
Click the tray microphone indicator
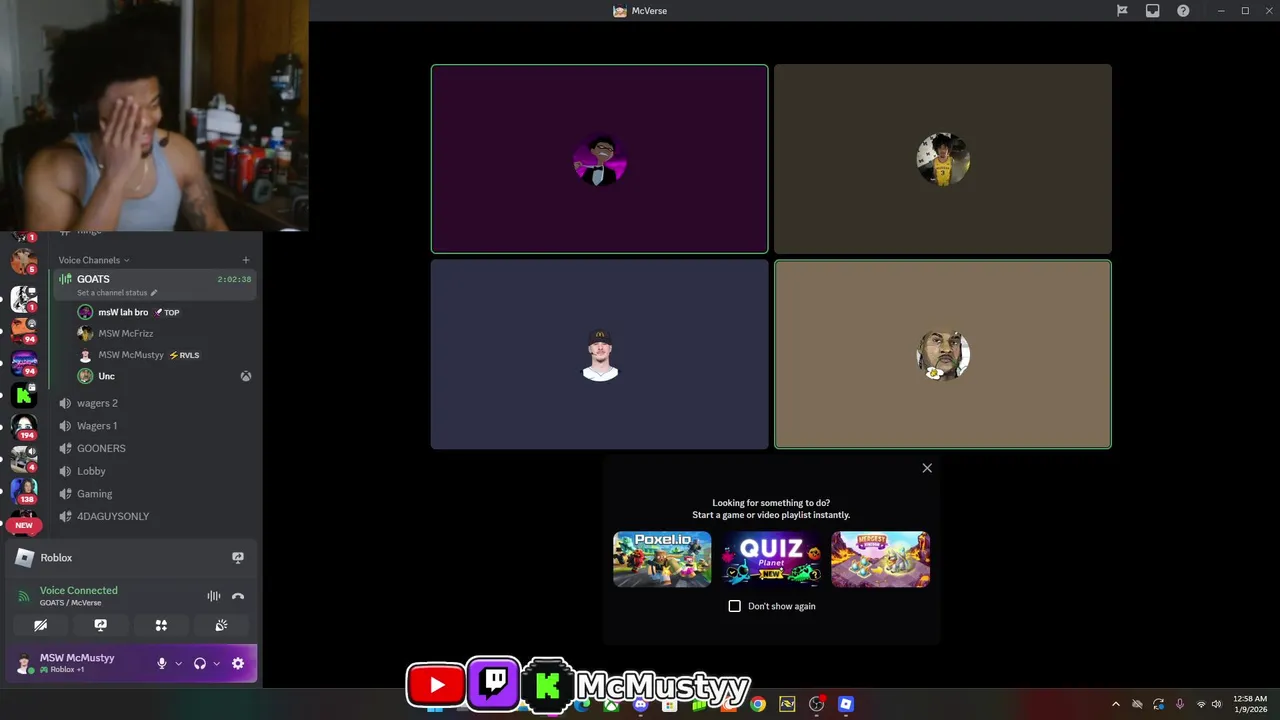[1180, 704]
